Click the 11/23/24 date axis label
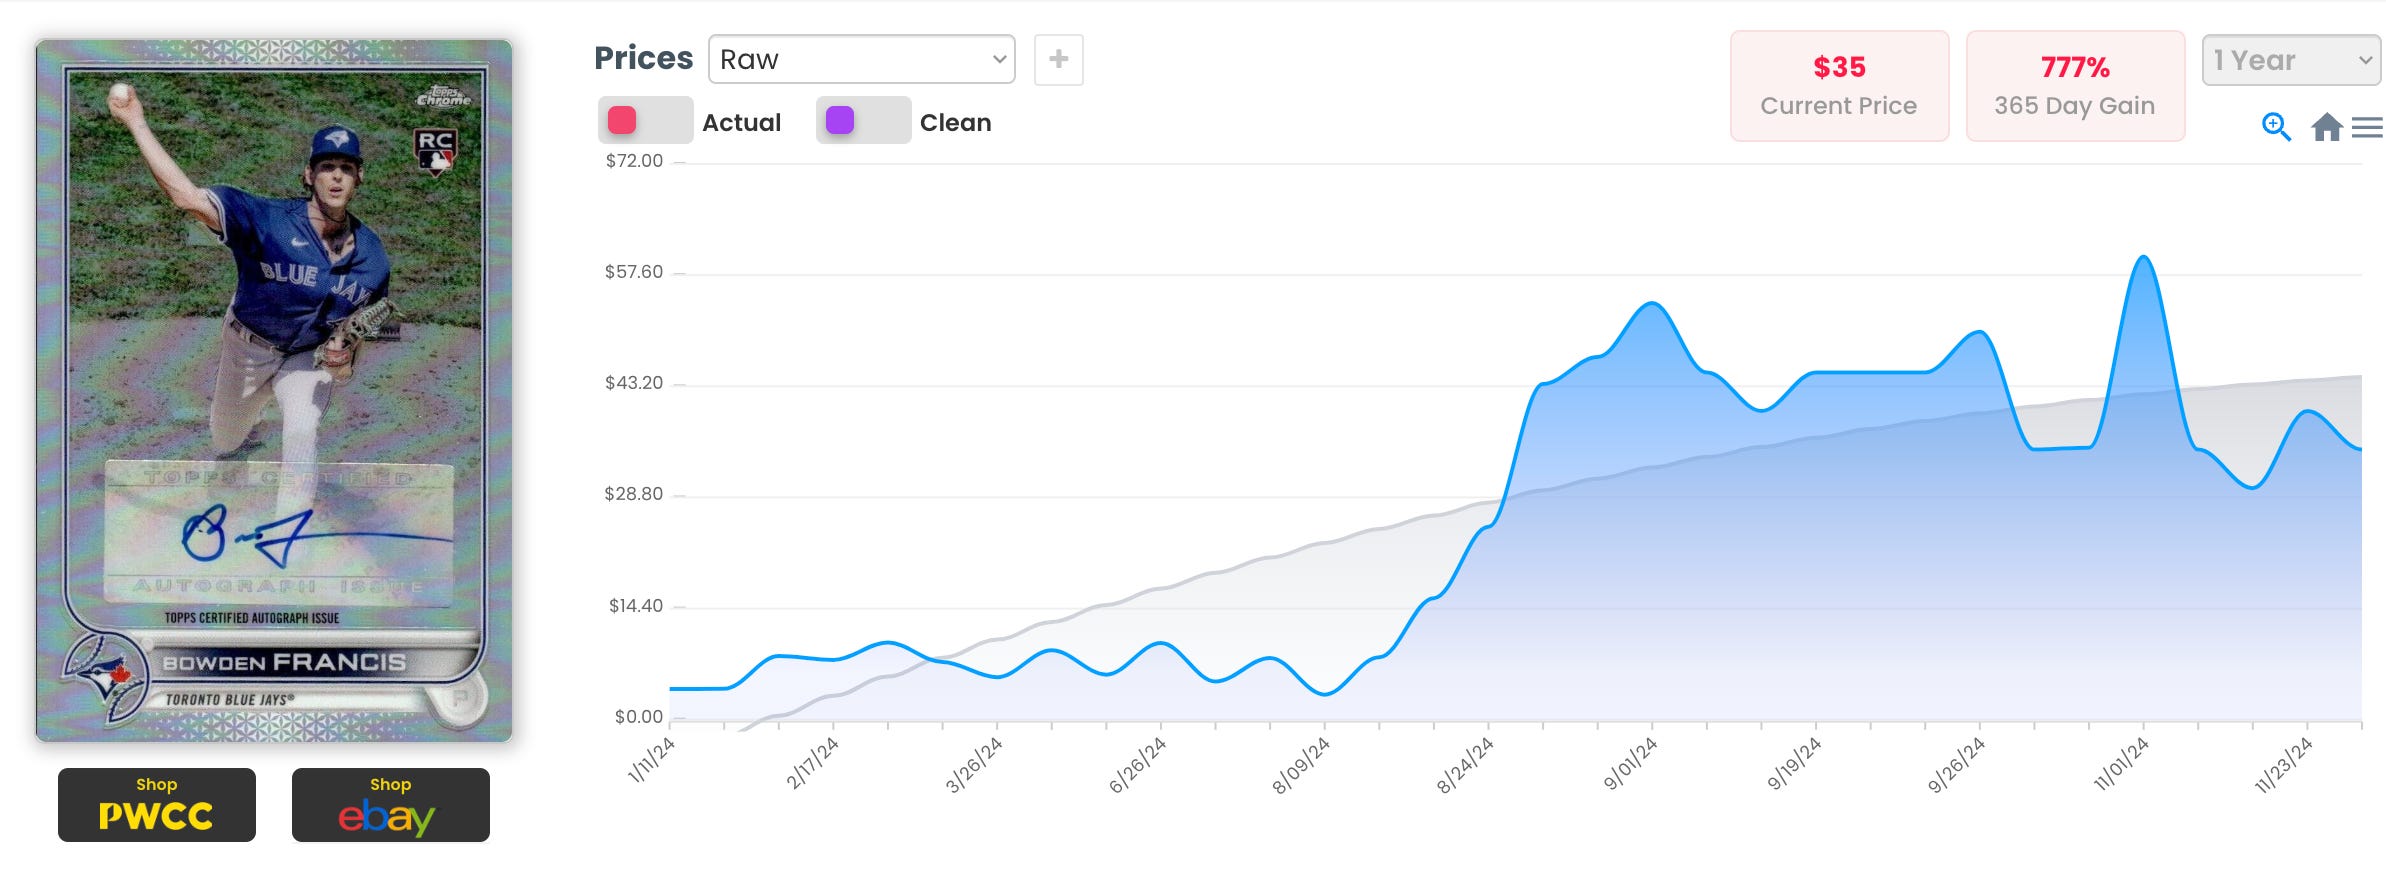 [x=2283, y=765]
